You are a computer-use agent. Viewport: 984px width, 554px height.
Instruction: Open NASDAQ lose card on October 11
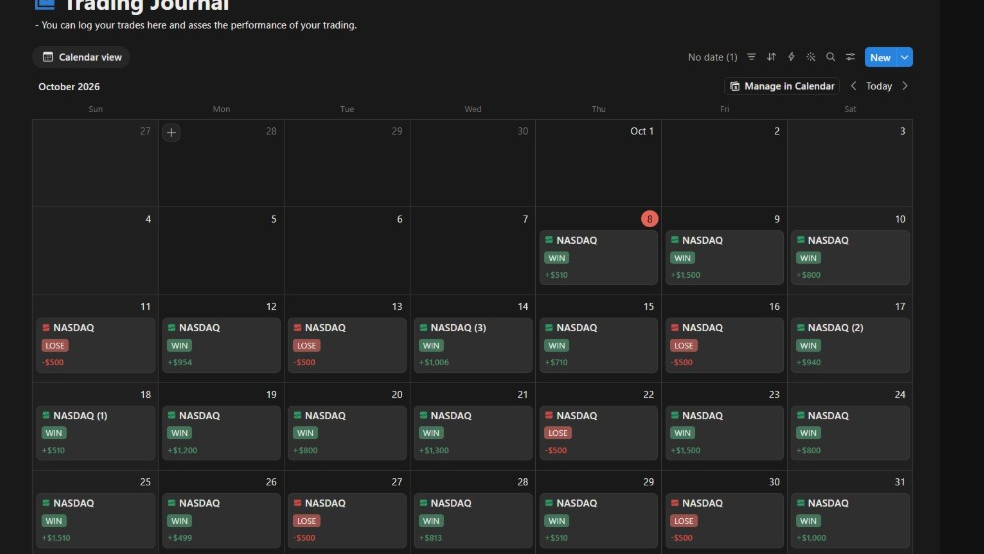95,345
